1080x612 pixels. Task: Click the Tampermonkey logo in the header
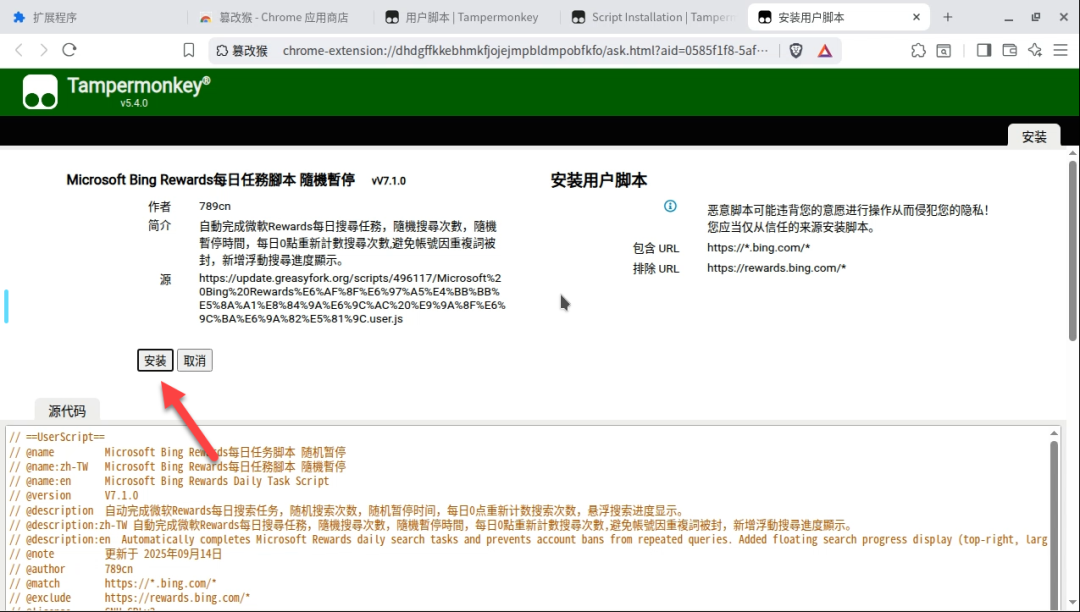click(x=40, y=92)
